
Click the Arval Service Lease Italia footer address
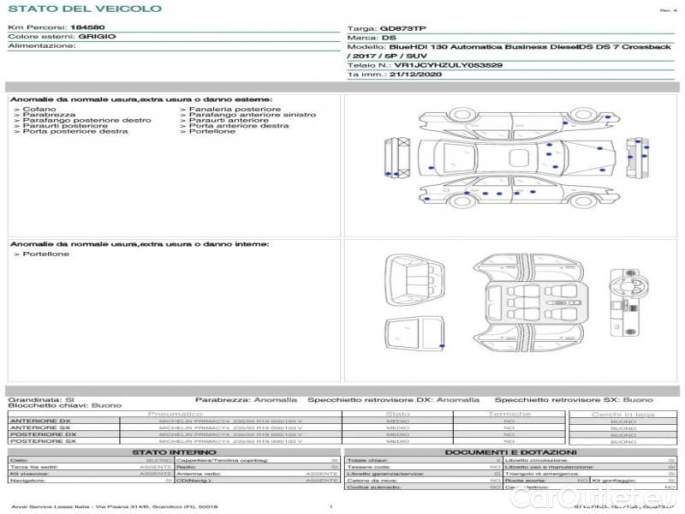pos(114,507)
